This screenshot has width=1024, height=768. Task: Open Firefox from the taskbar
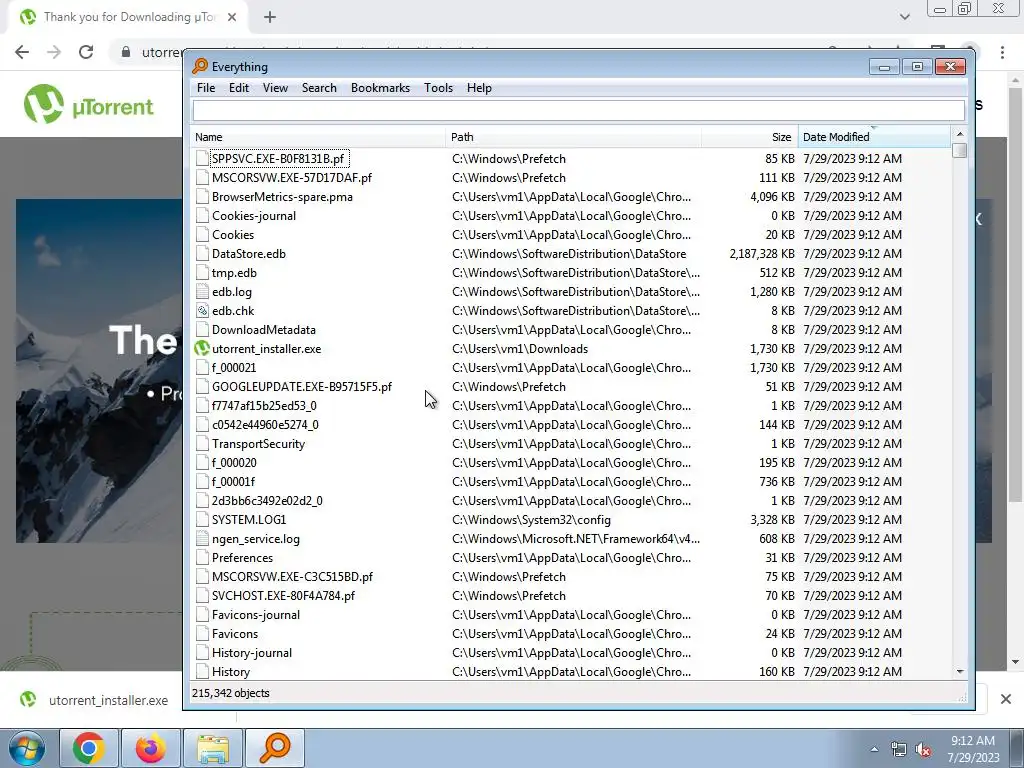click(x=150, y=748)
